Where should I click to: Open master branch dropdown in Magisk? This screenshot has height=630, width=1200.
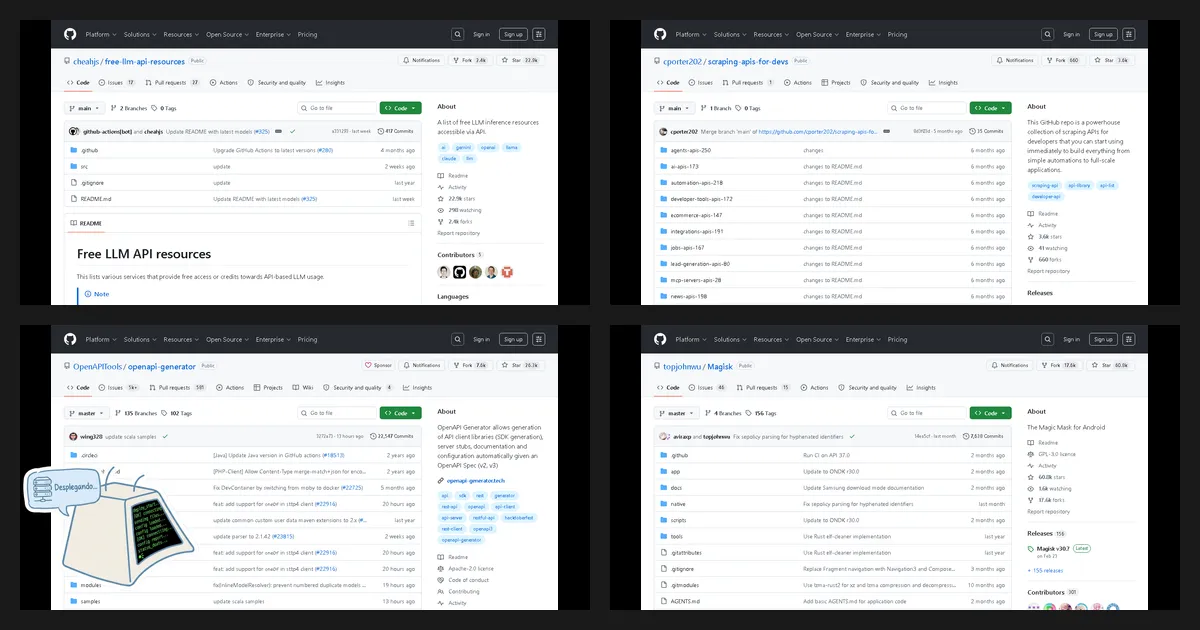coord(677,413)
